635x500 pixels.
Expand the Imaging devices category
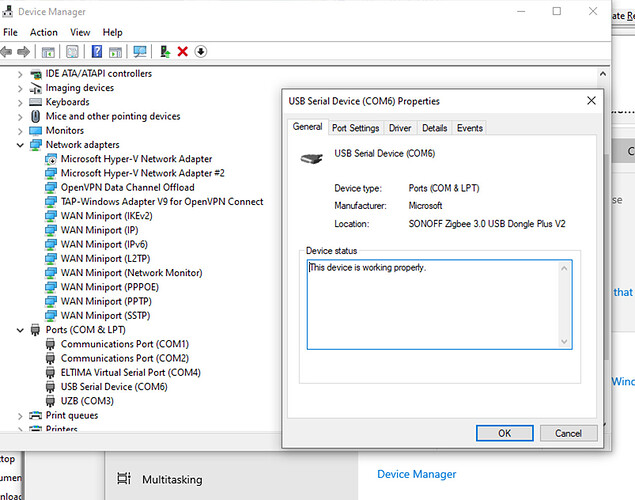point(21,88)
